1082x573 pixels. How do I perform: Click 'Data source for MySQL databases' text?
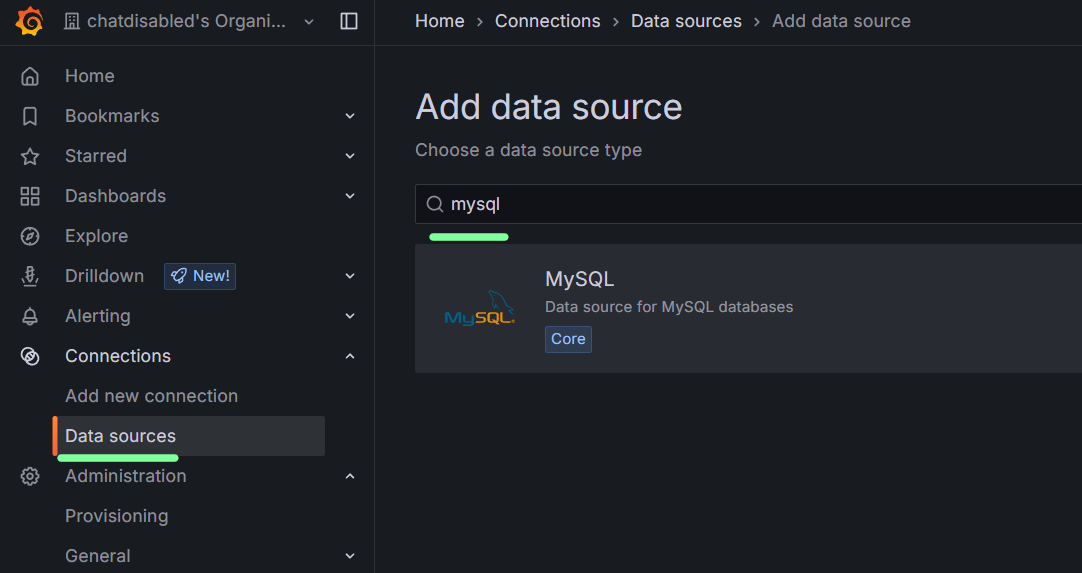669,307
